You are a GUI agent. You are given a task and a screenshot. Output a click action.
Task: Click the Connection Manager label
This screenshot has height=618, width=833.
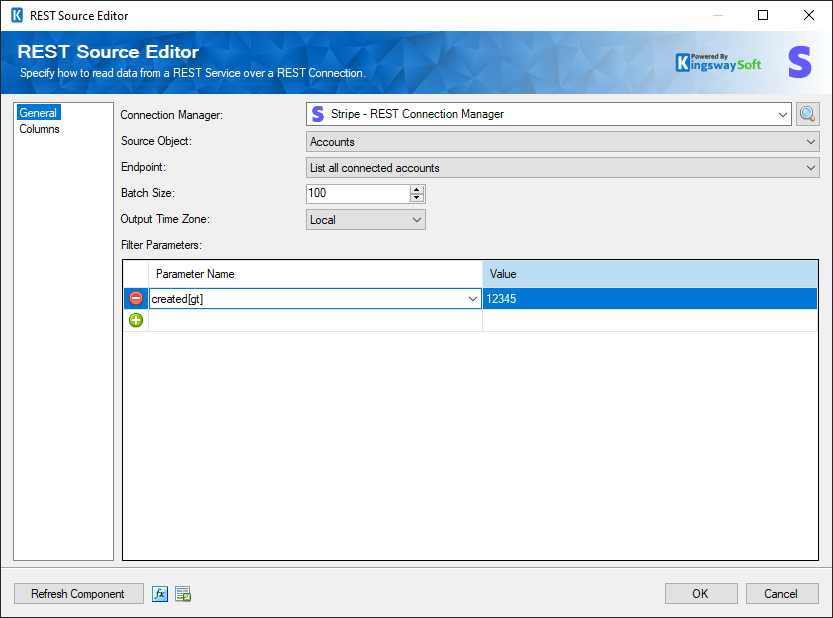click(172, 115)
